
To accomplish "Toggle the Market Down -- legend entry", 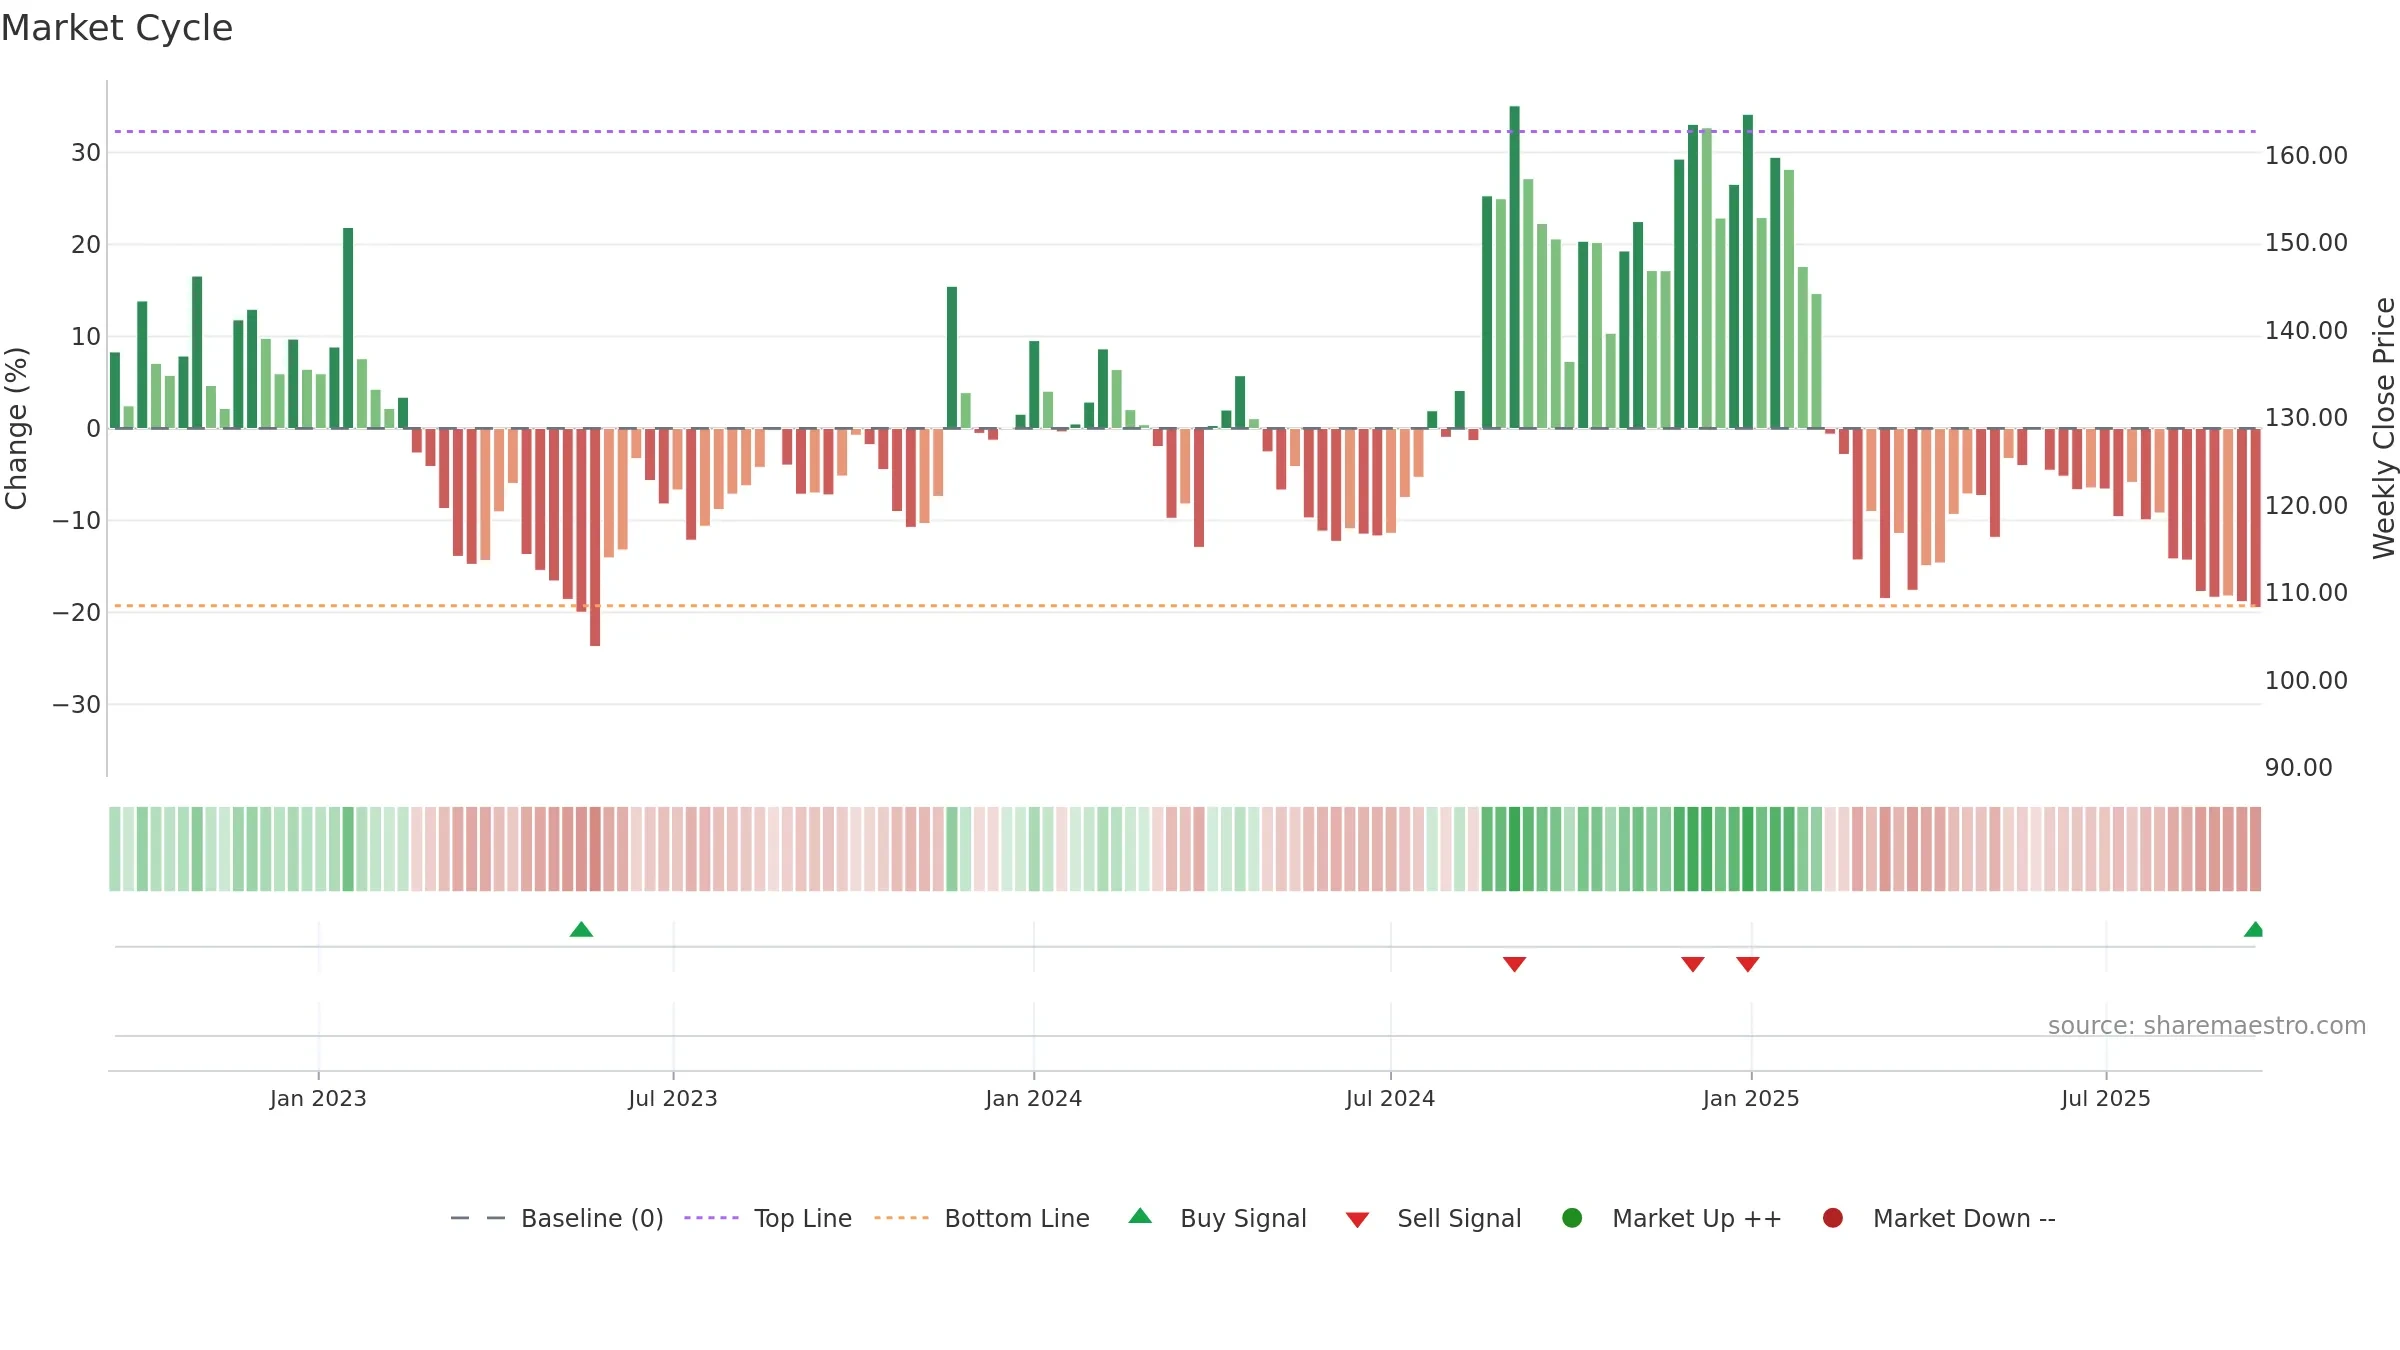I will point(1939,1219).
